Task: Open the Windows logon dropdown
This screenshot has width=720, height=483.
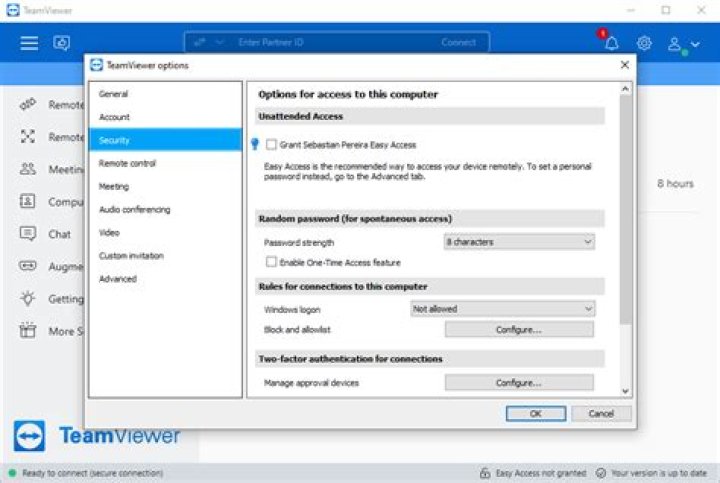Action: click(x=503, y=309)
